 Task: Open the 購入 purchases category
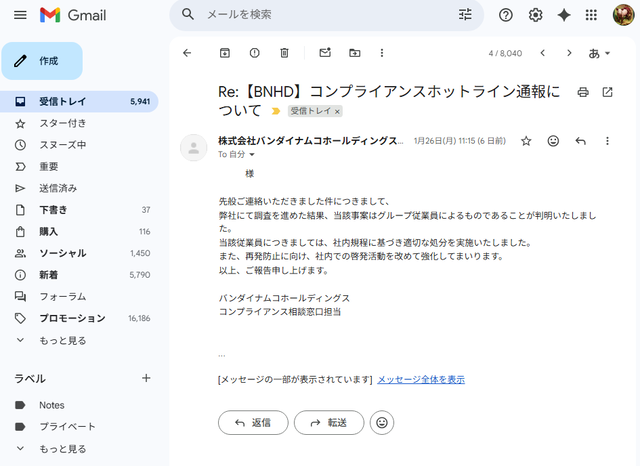tap(79, 231)
